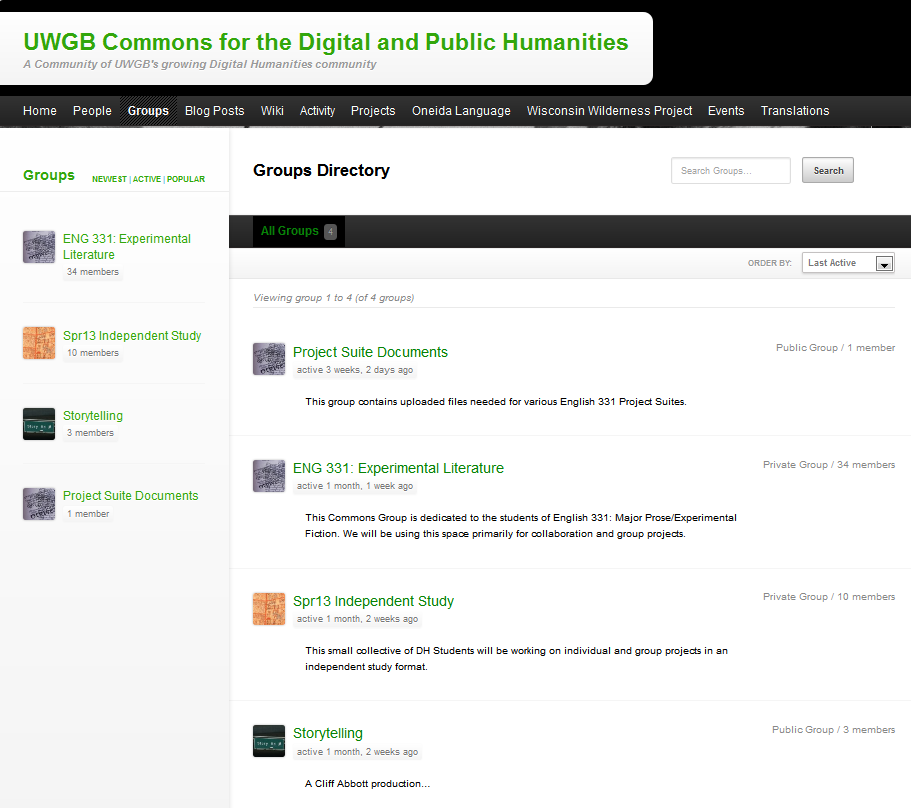This screenshot has width=911, height=808.
Task: Go to the Home menu item
Action: pyautogui.click(x=40, y=111)
